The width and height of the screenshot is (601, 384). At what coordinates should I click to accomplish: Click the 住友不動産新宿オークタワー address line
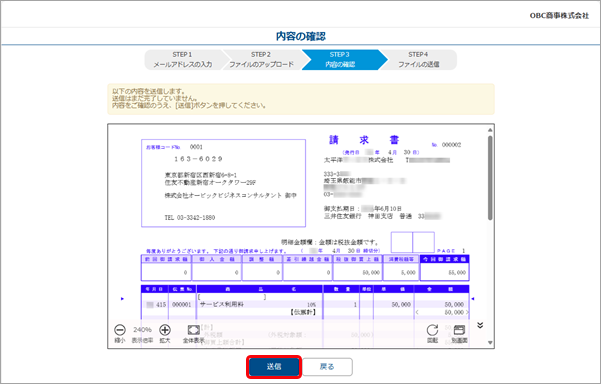click(210, 182)
